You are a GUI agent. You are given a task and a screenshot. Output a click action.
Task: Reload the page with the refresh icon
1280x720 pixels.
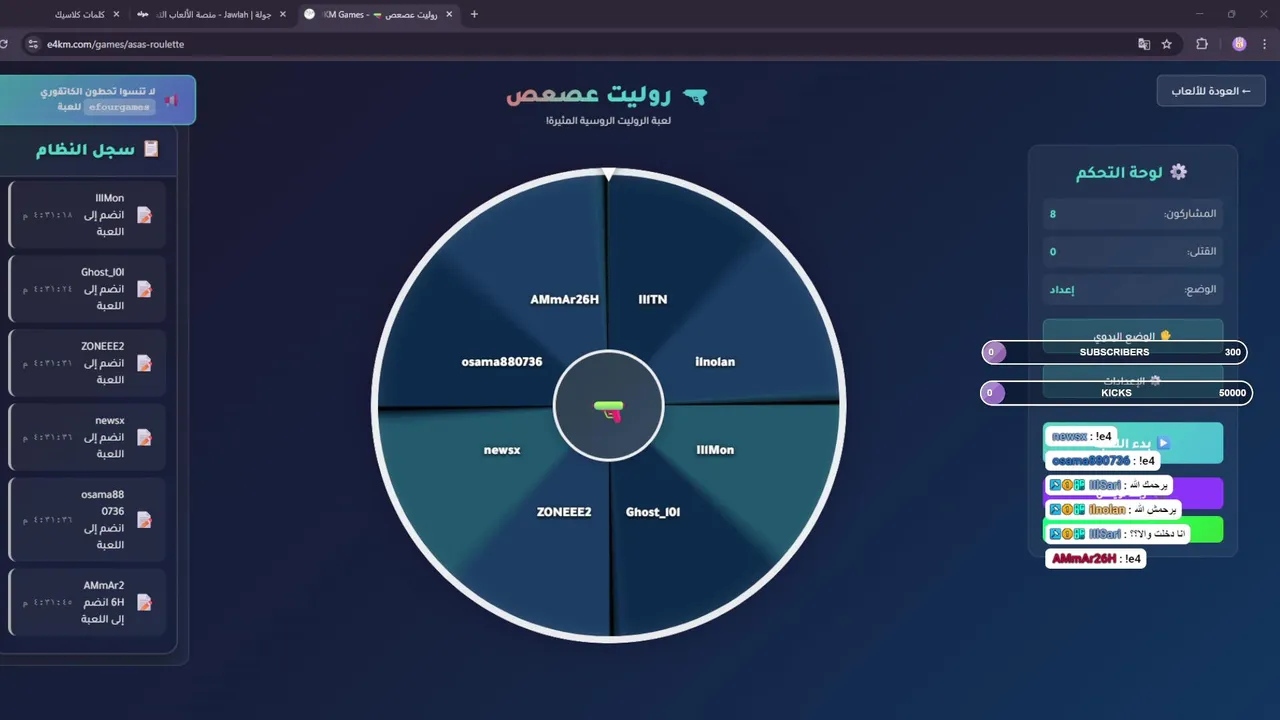[x=4, y=44]
